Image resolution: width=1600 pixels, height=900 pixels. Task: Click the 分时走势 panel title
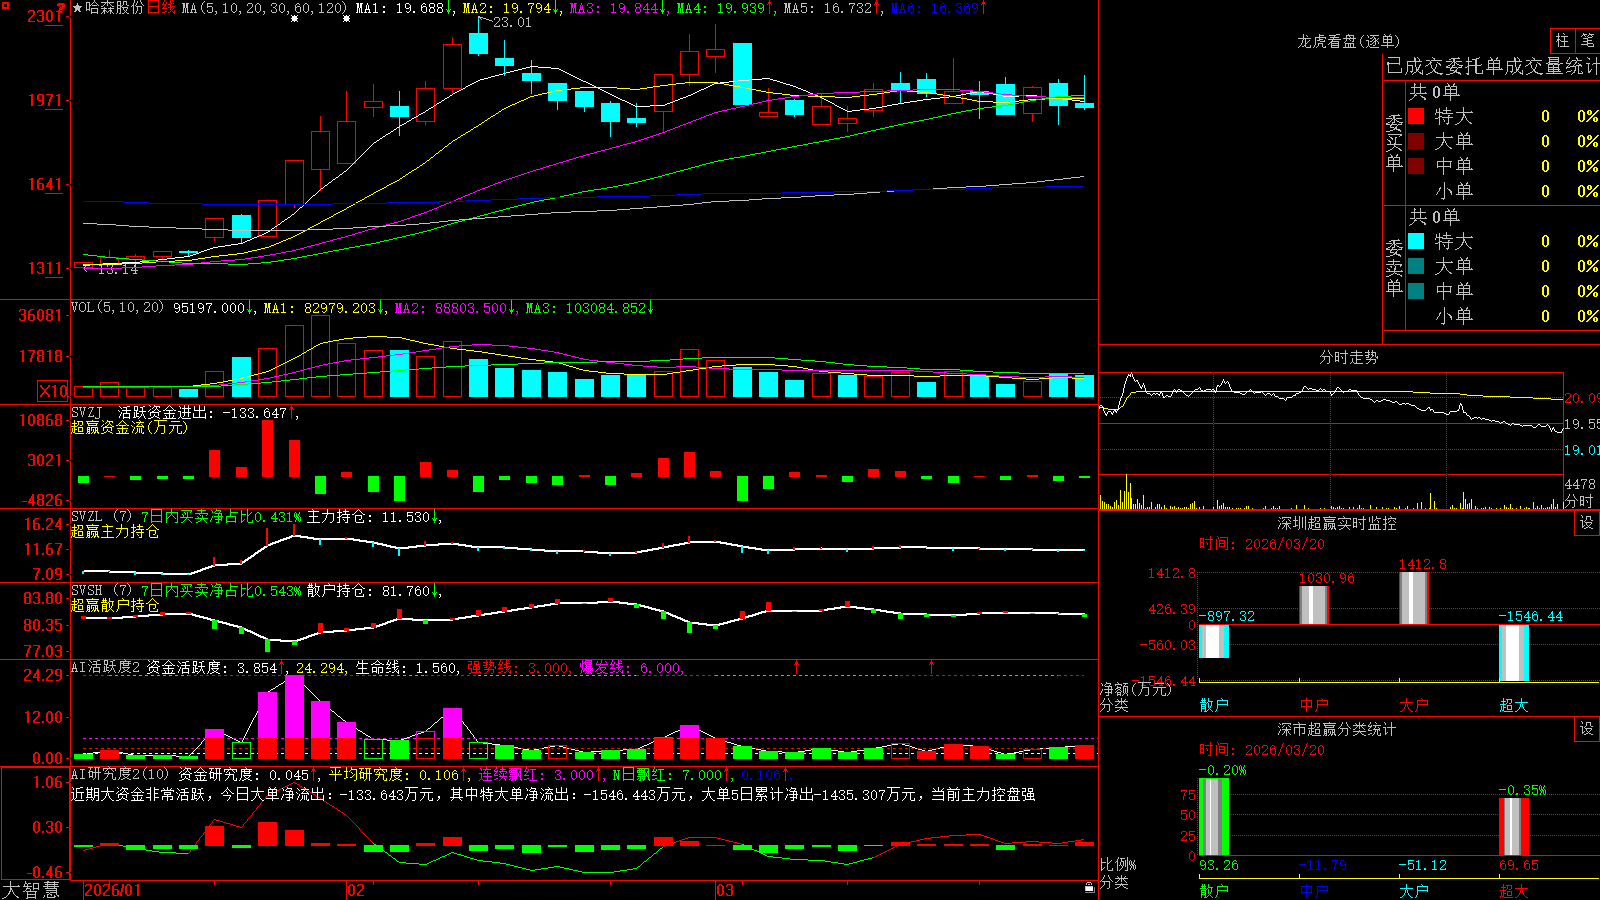coord(1348,357)
